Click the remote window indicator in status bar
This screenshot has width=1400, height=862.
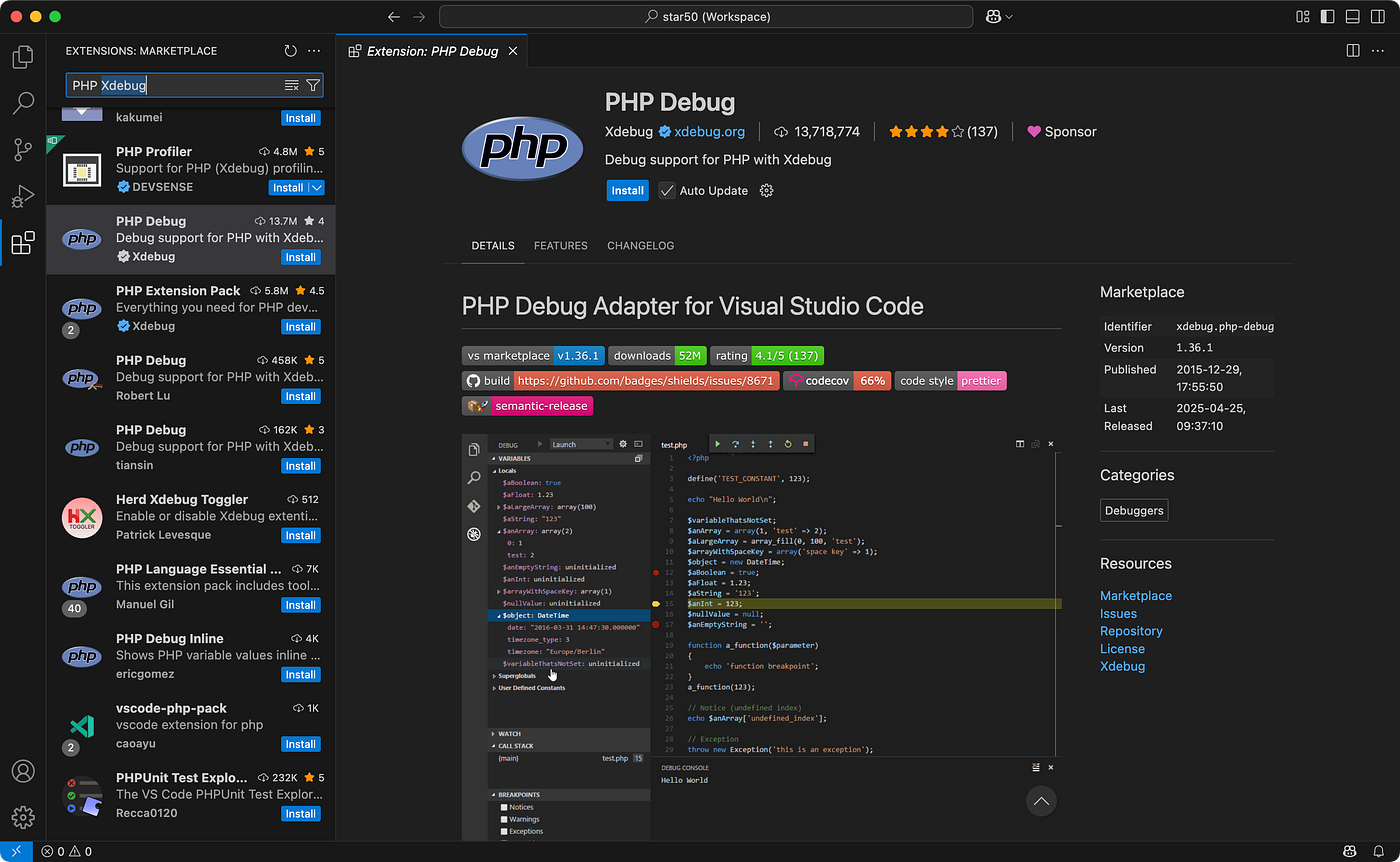(16, 852)
